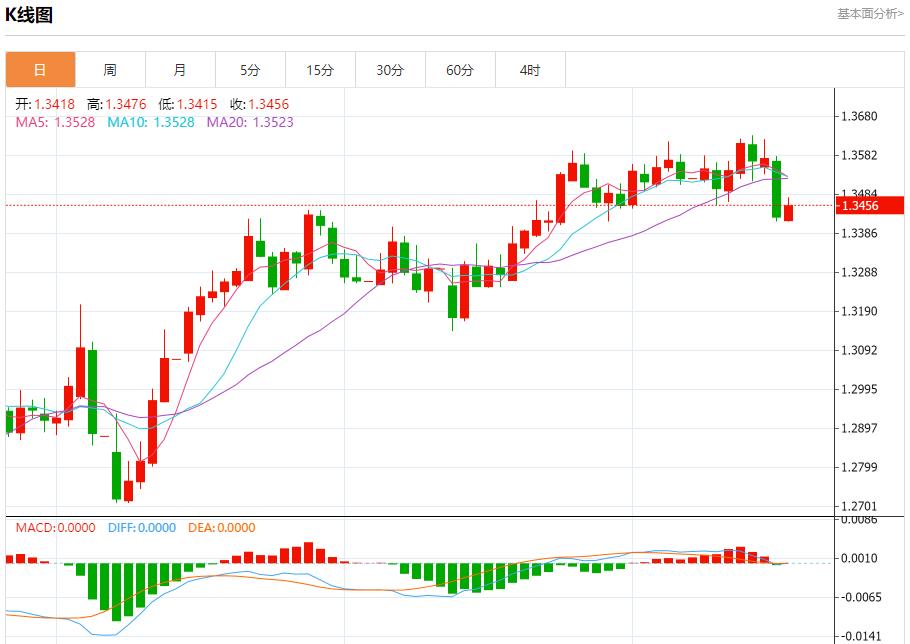Click the 1.3680 price axis label
The width and height of the screenshot is (910, 644).
click(859, 116)
